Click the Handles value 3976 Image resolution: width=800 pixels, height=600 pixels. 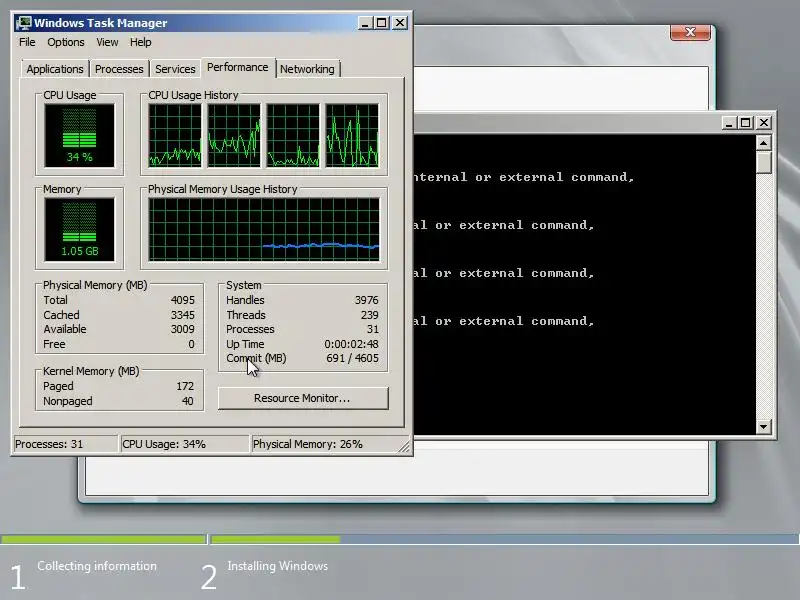pyautogui.click(x=367, y=300)
